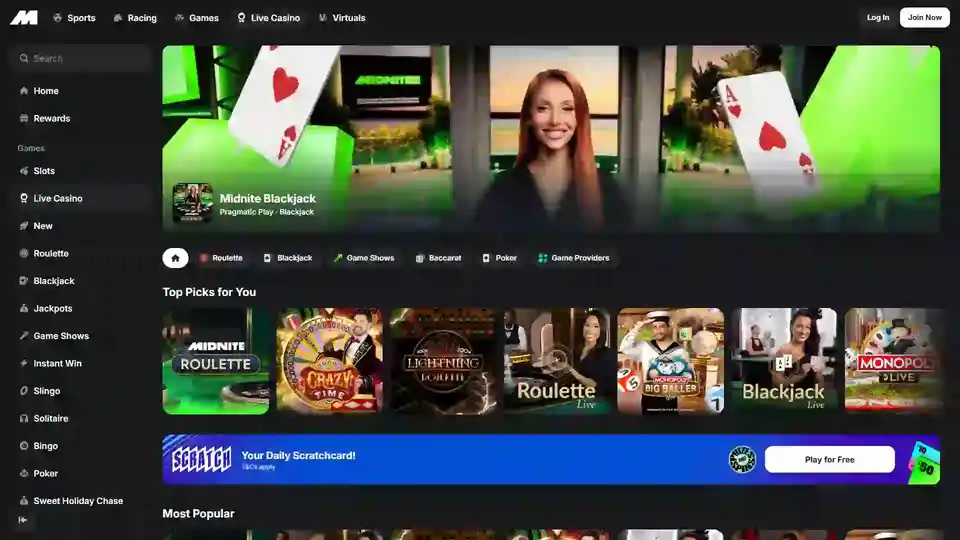Click the Home house icon in sidebar
This screenshot has height=540, width=960.
click(24, 91)
